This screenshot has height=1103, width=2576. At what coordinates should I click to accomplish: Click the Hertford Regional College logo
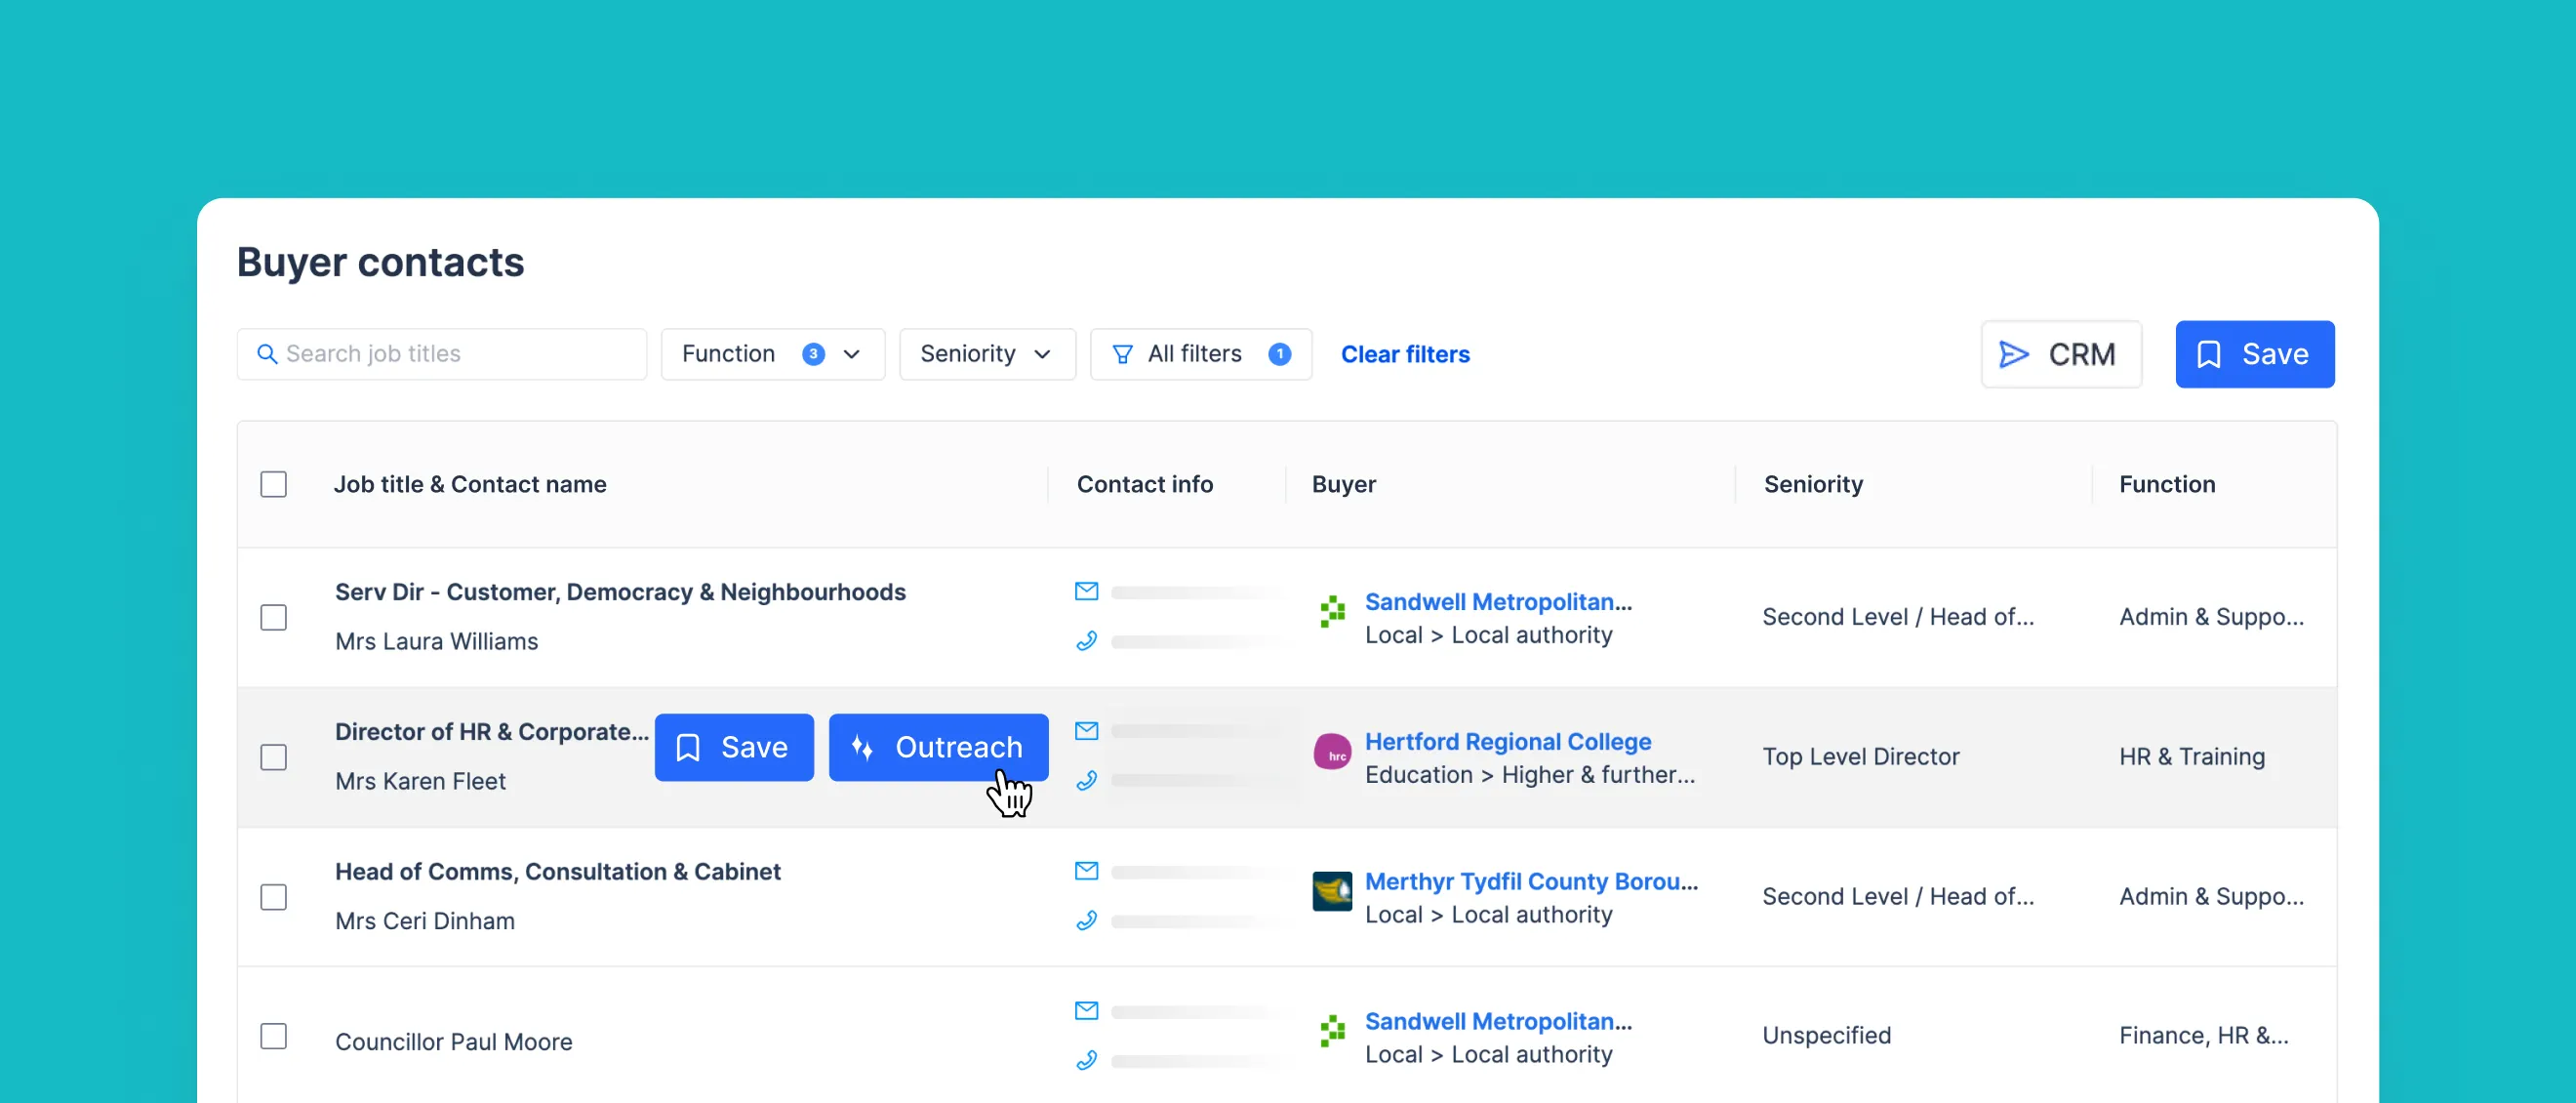coord(1332,751)
